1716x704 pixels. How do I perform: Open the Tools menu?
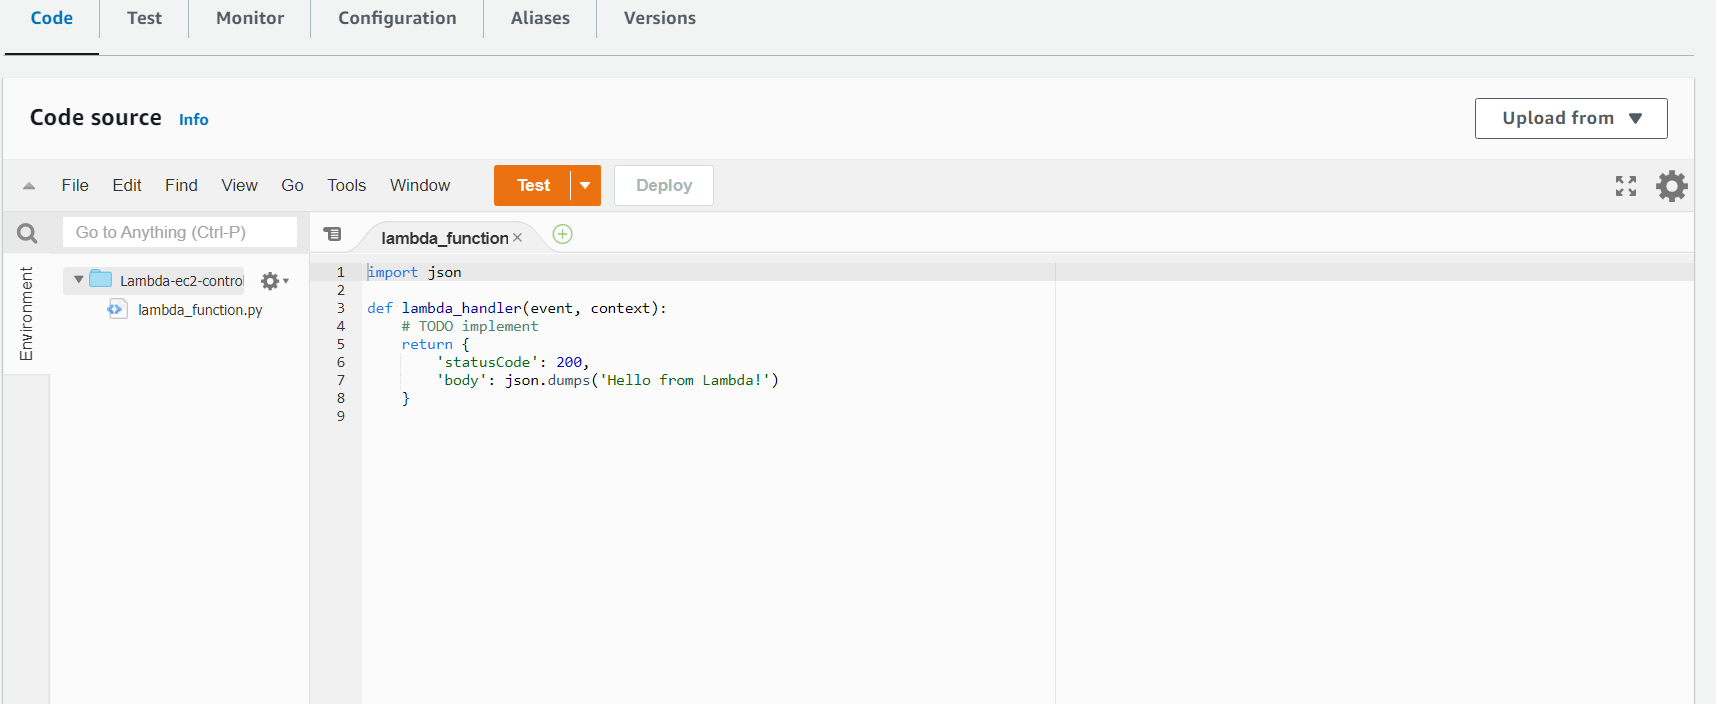tap(346, 185)
